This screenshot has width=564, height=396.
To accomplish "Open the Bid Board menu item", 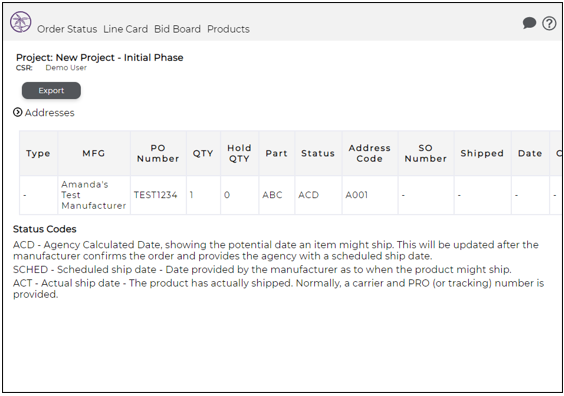I will pos(177,29).
